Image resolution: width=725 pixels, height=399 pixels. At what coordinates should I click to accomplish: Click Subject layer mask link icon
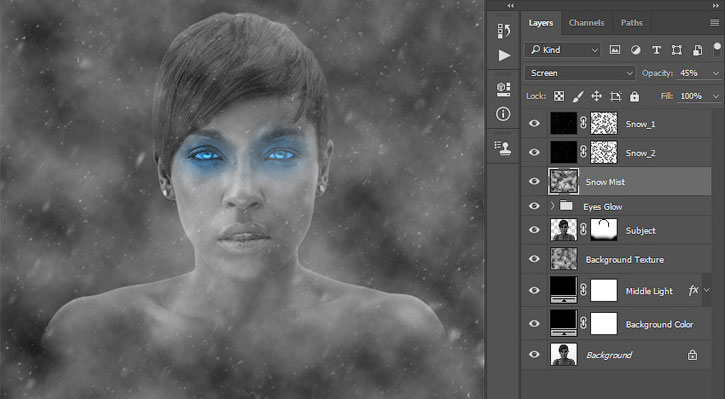584,230
